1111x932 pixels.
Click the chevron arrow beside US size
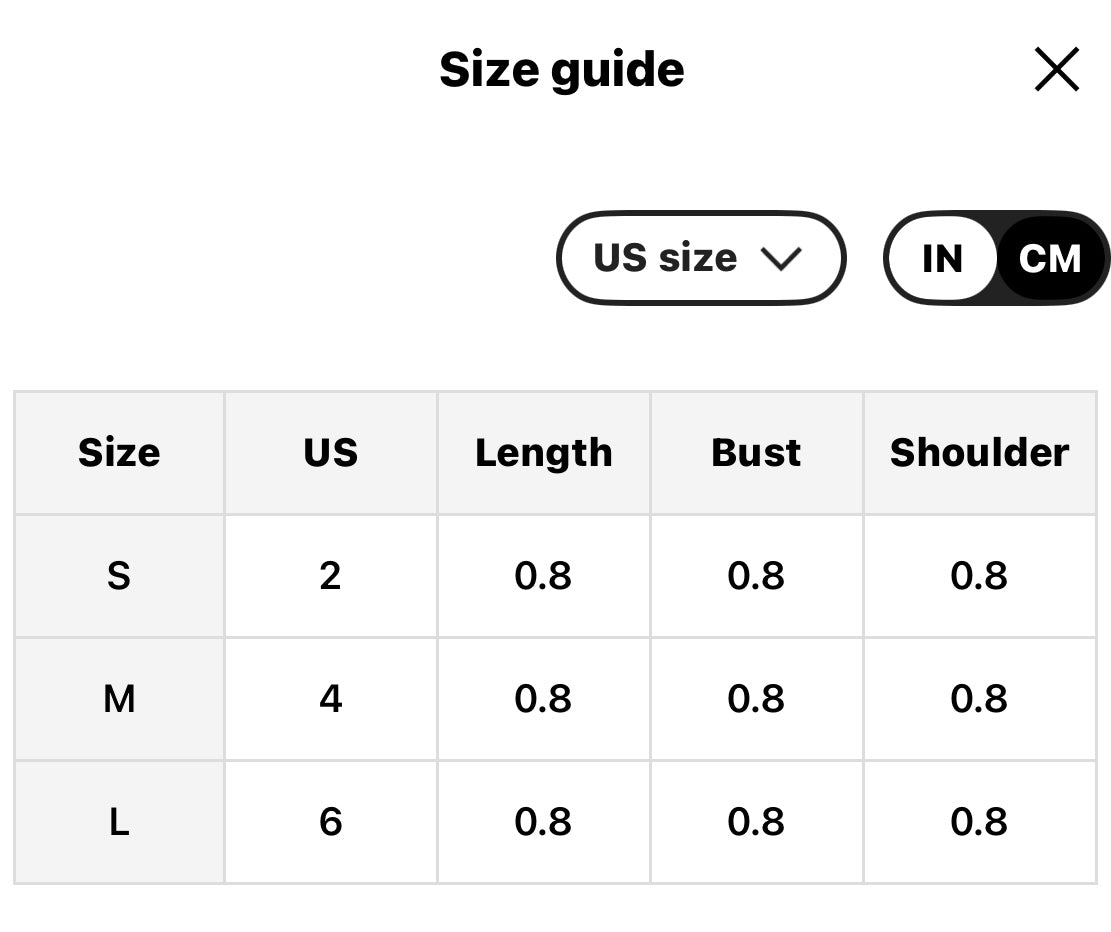pyautogui.click(x=781, y=259)
